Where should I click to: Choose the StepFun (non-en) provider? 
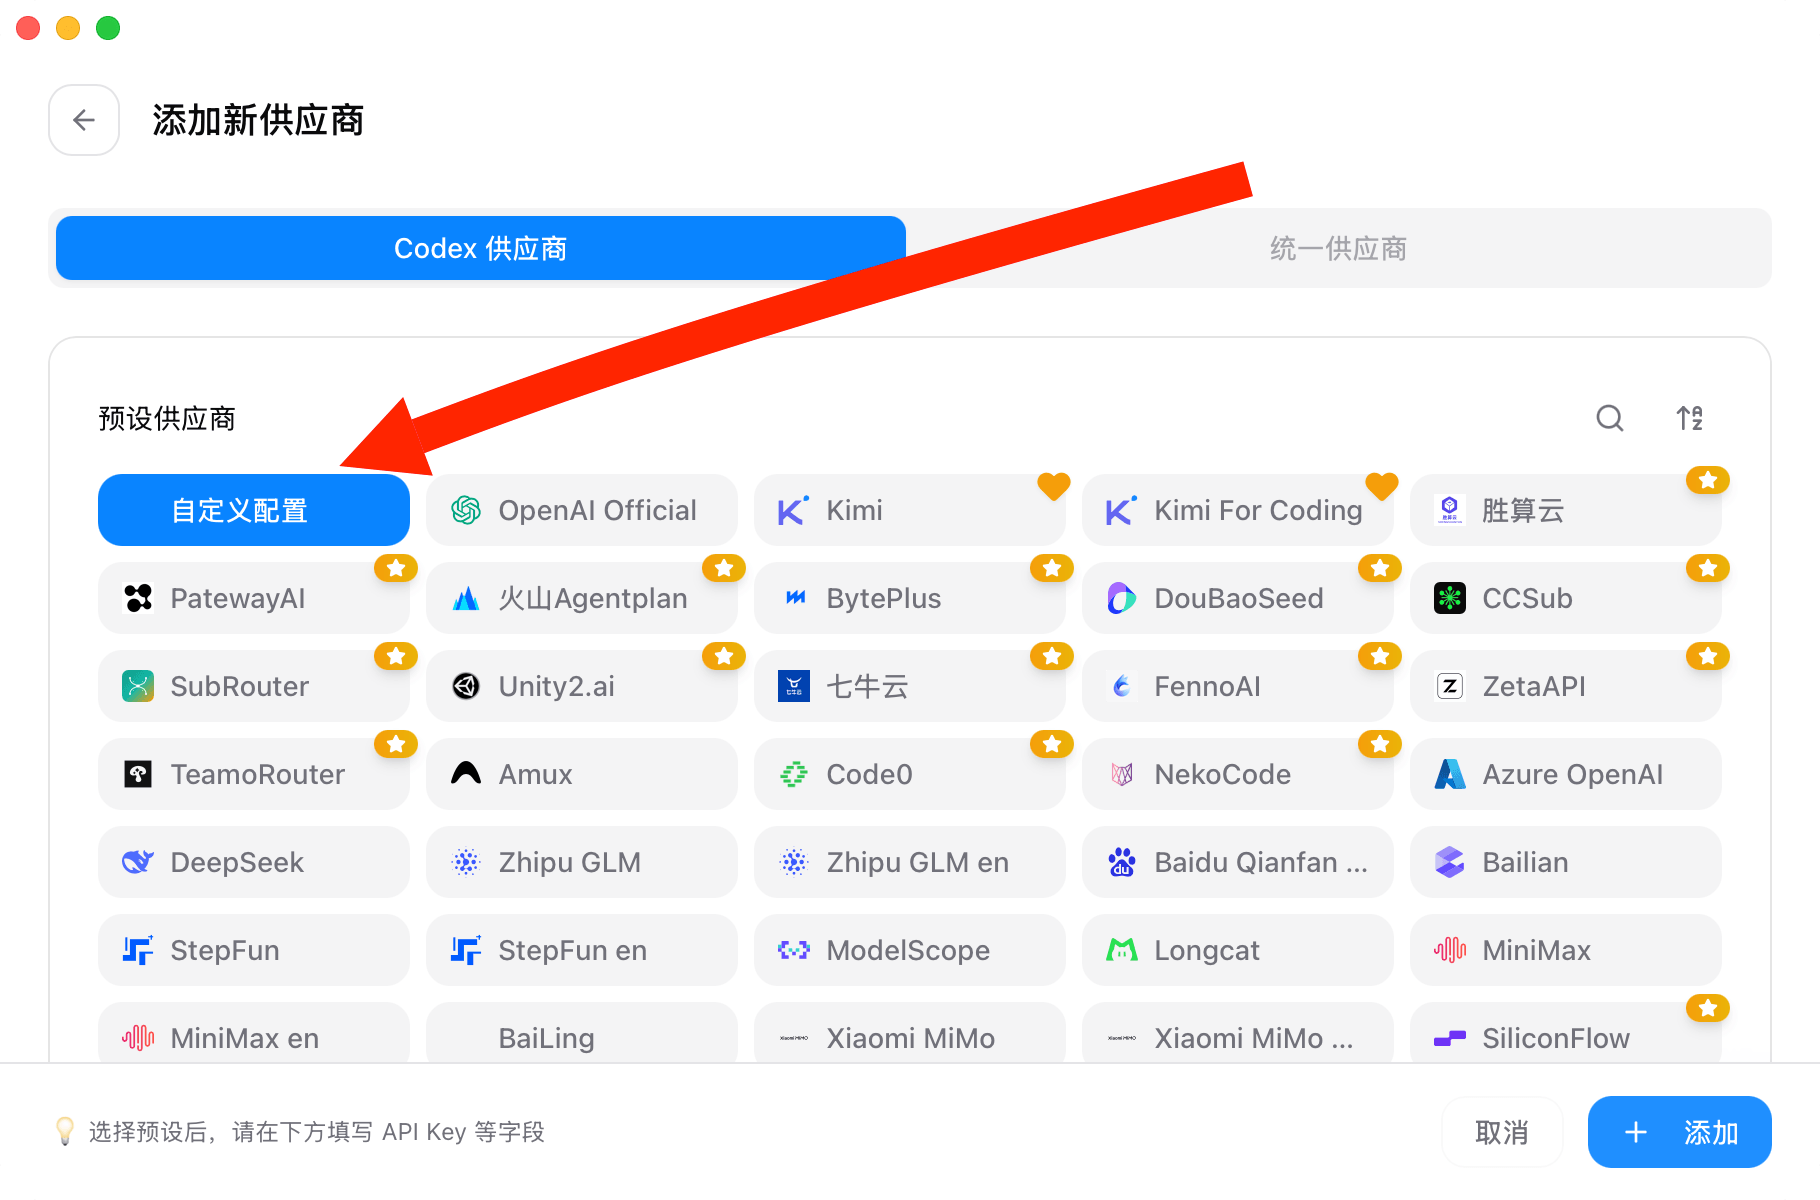(254, 950)
